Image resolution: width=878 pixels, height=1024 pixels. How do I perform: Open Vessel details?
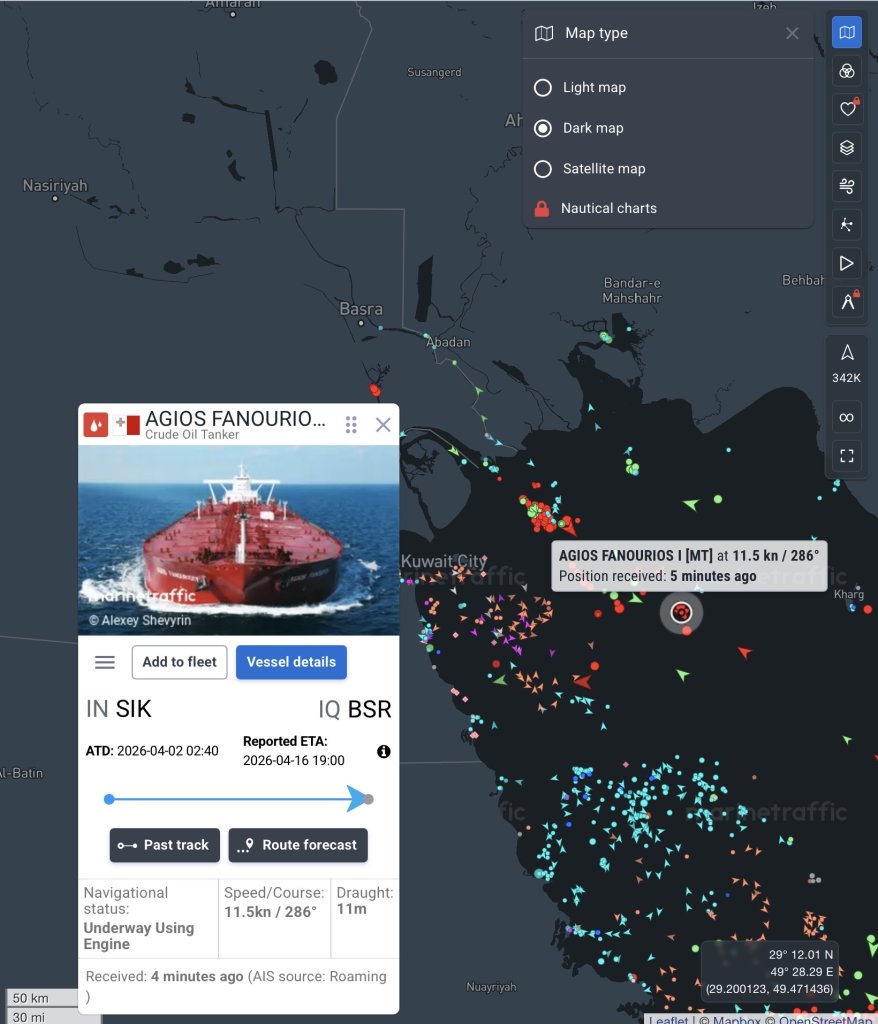click(x=292, y=662)
